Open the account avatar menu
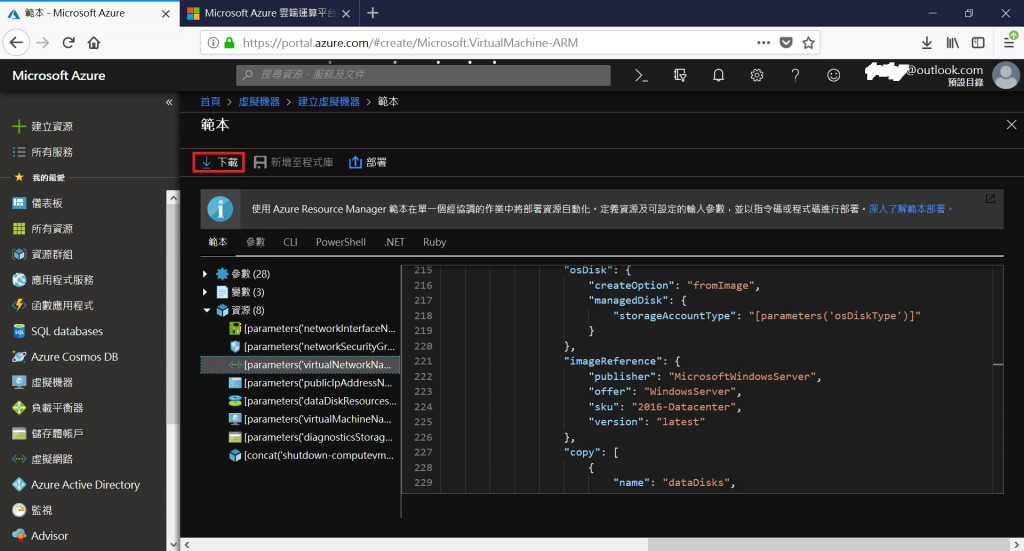The image size is (1024, 551). pos(1006,75)
